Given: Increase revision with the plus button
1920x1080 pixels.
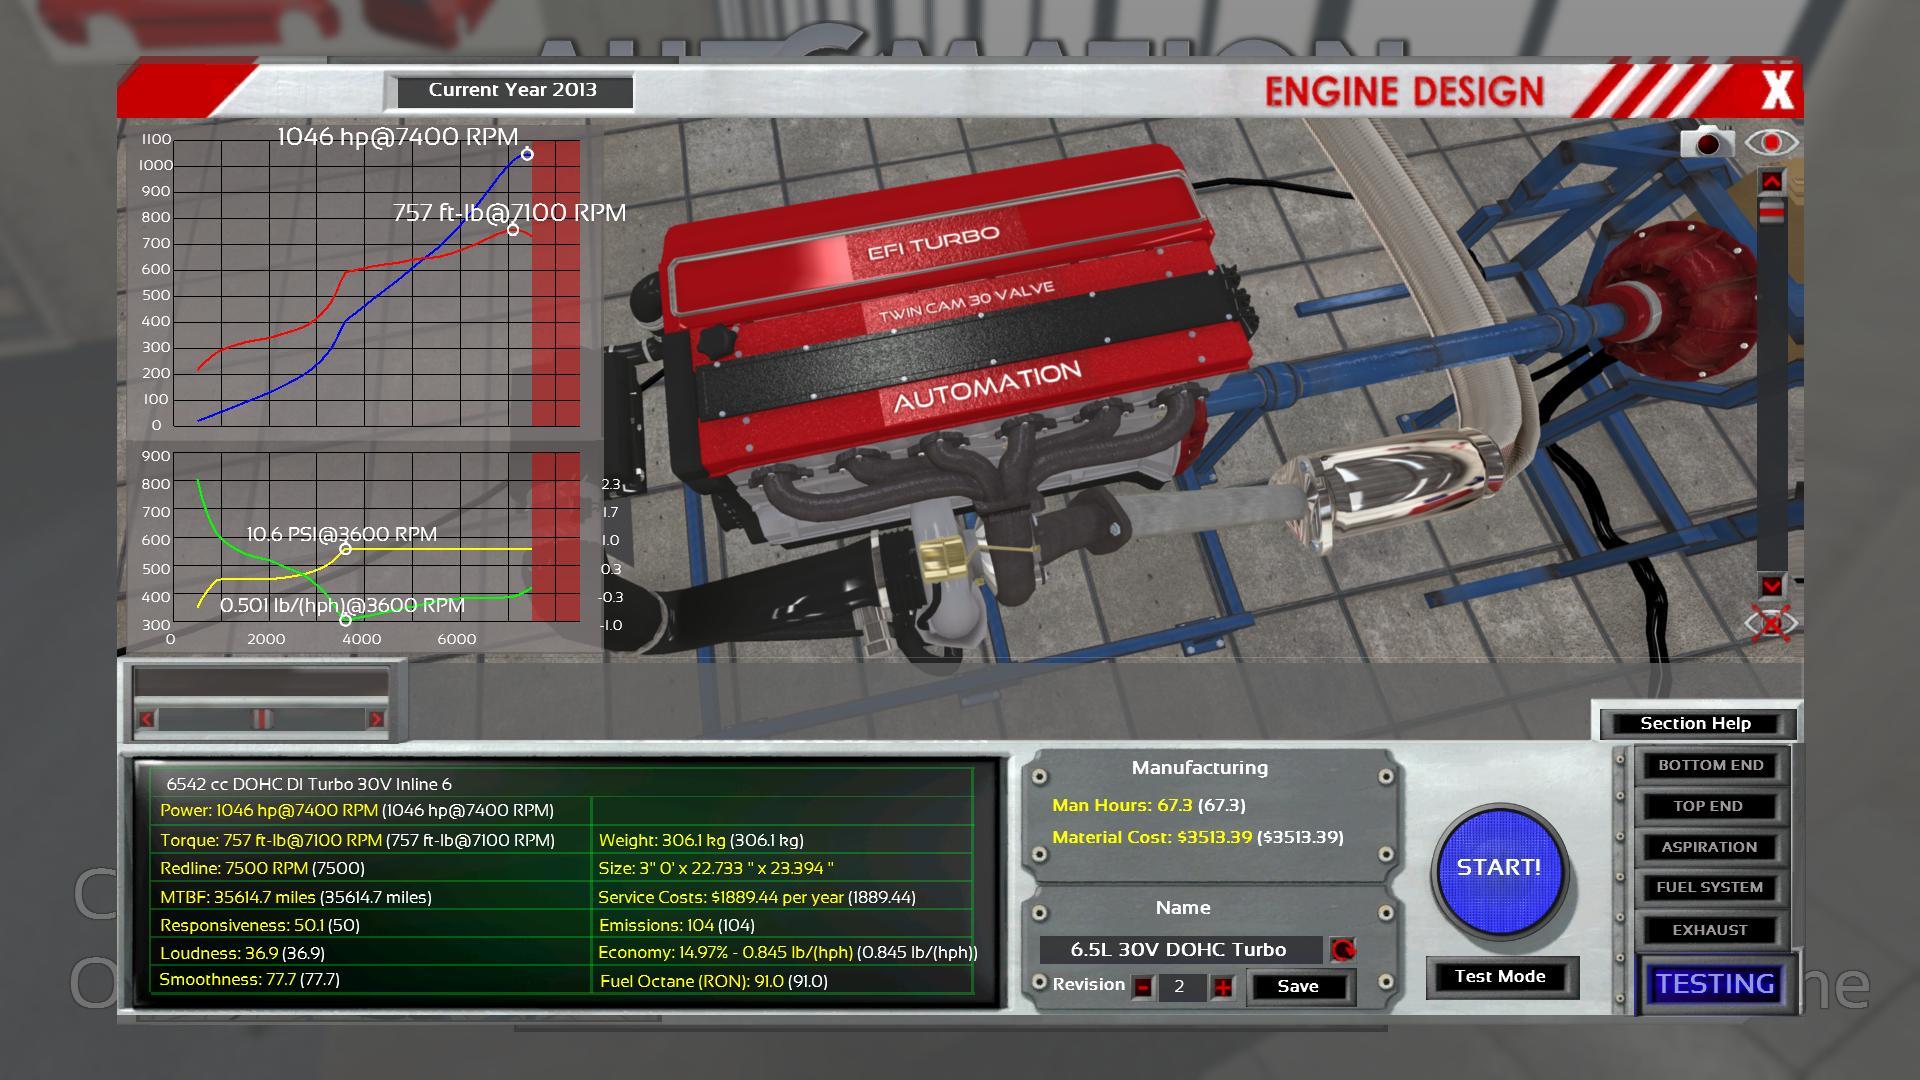Looking at the screenshot, I should pos(1222,987).
